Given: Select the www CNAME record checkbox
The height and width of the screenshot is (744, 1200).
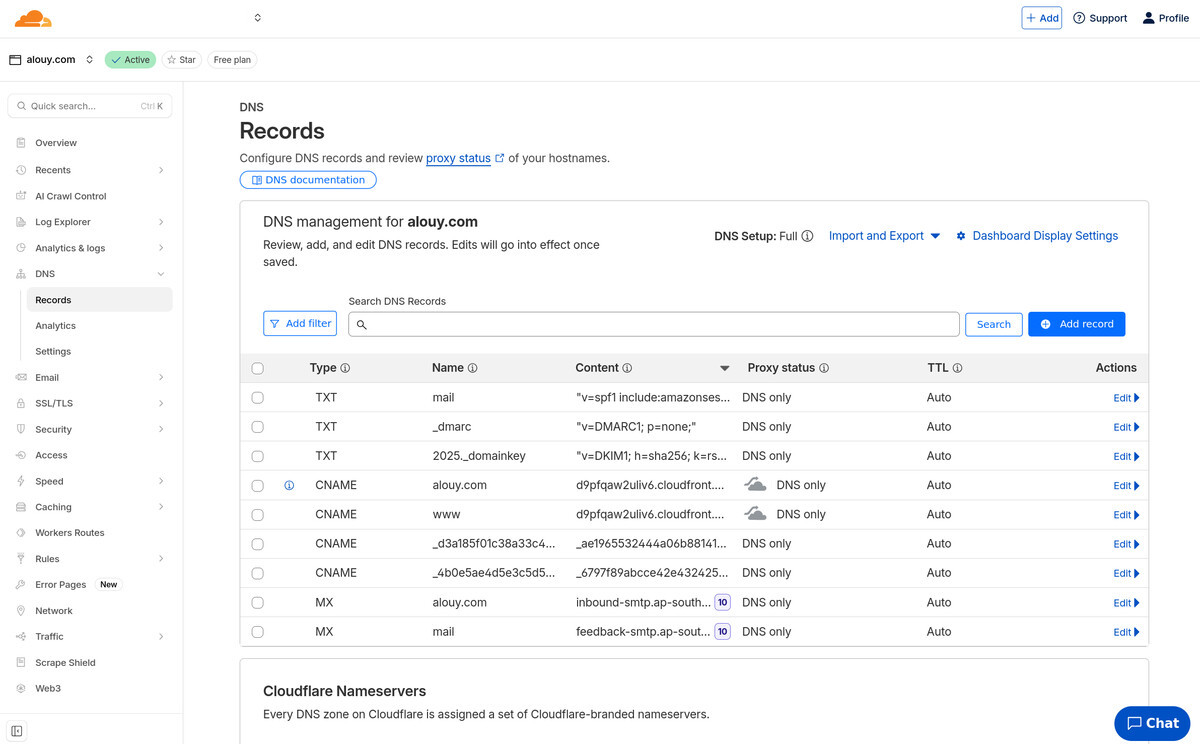Looking at the screenshot, I should pos(257,515).
